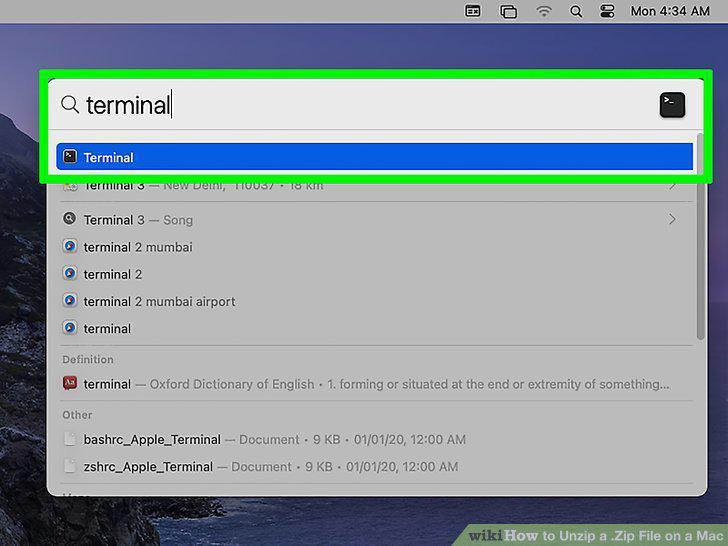Viewport: 728px width, 546px height.
Task: Click the Terminal app icon in the highlighted result
Action: pyautogui.click(x=70, y=156)
